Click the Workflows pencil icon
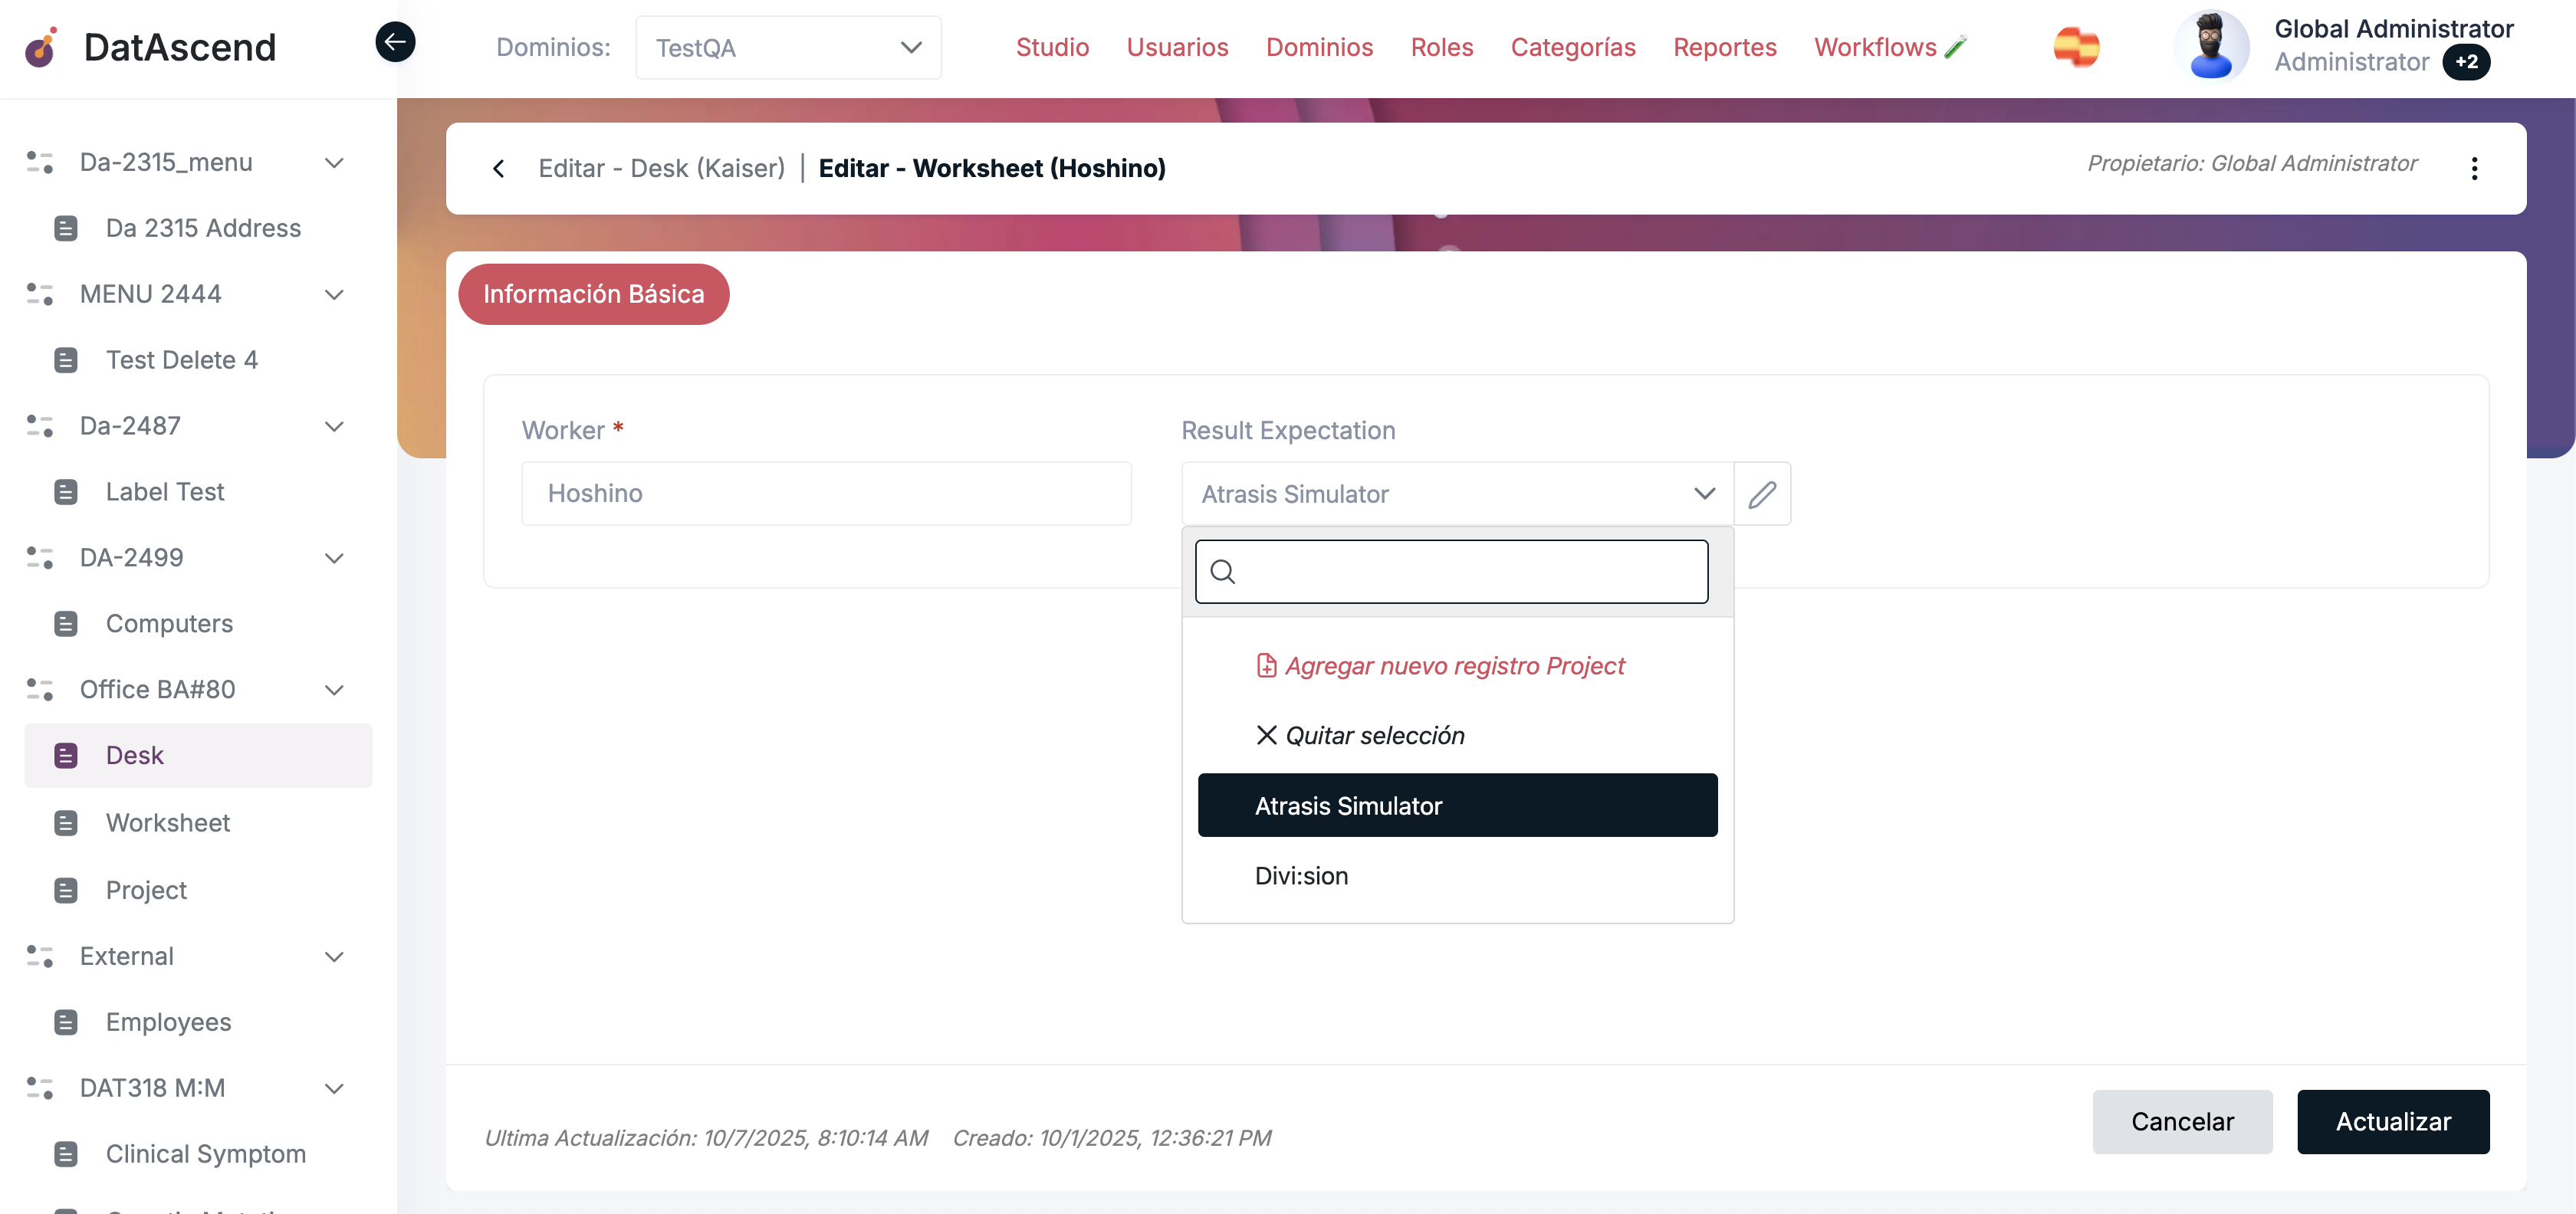 (1956, 47)
